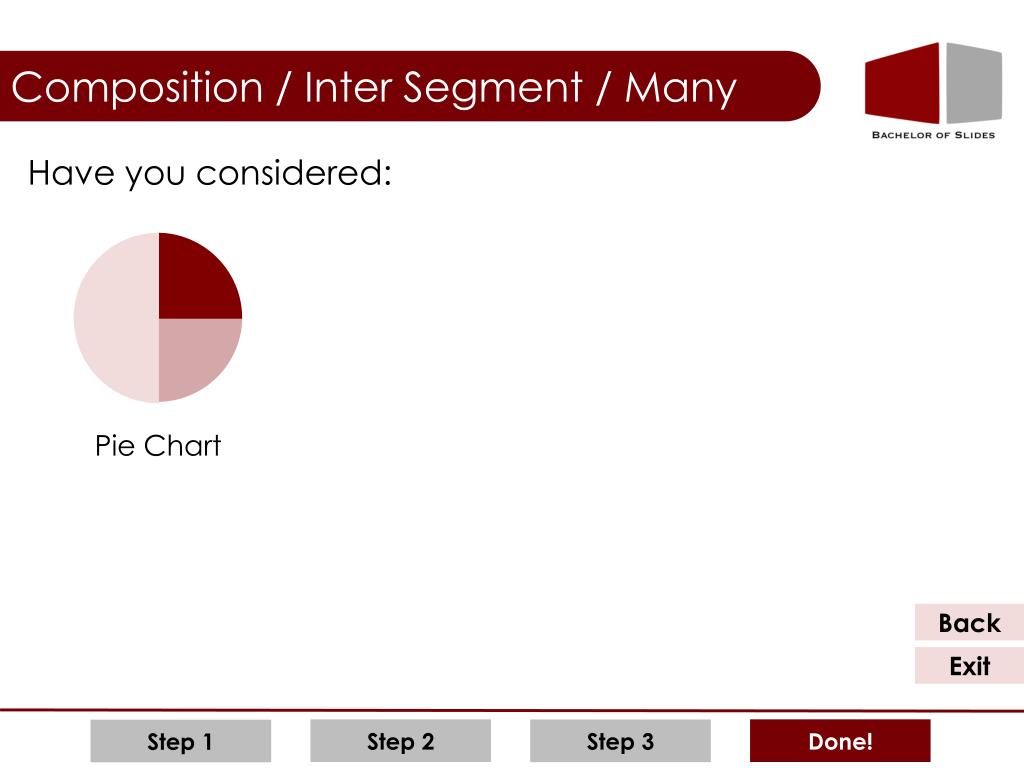Click the pie chart graphic

(x=158, y=317)
